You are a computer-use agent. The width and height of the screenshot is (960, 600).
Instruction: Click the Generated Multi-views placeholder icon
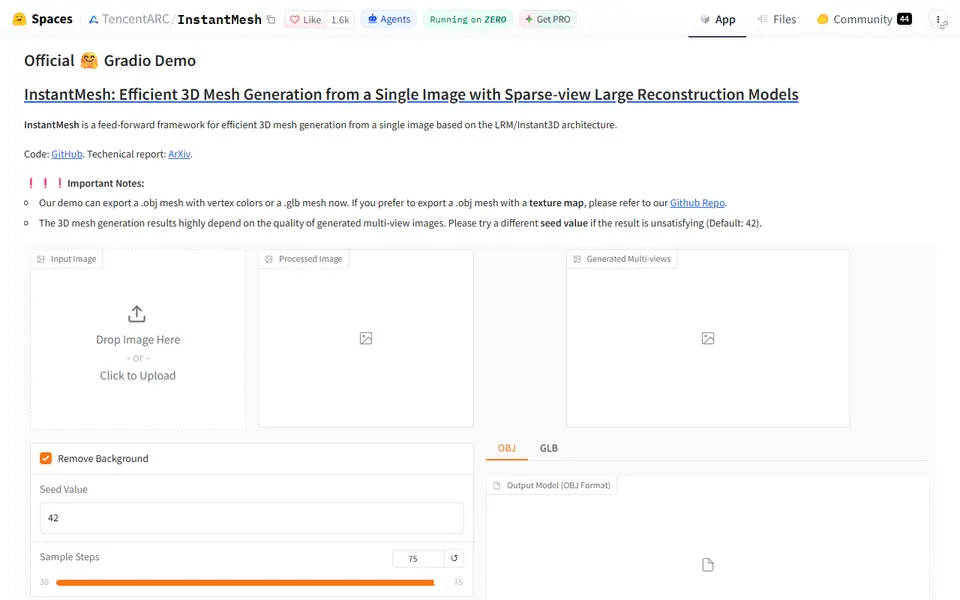(x=708, y=338)
